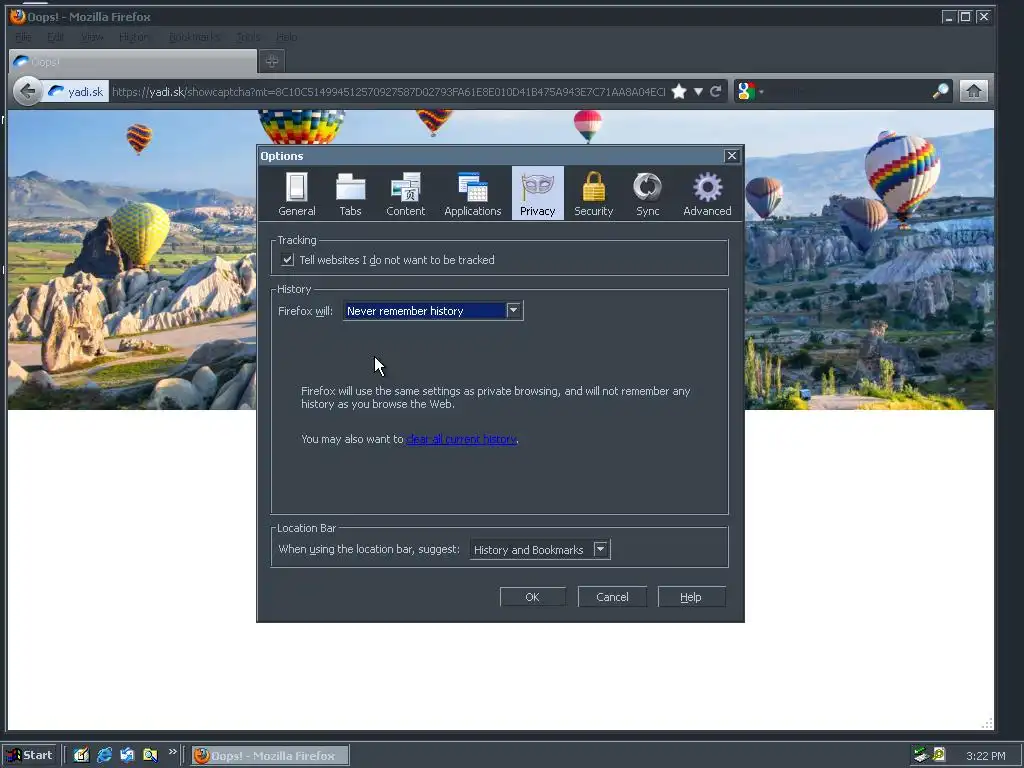Screen dimensions: 1024x768
Task: Launch Internet Explorer from quick launch
Action: coord(104,755)
